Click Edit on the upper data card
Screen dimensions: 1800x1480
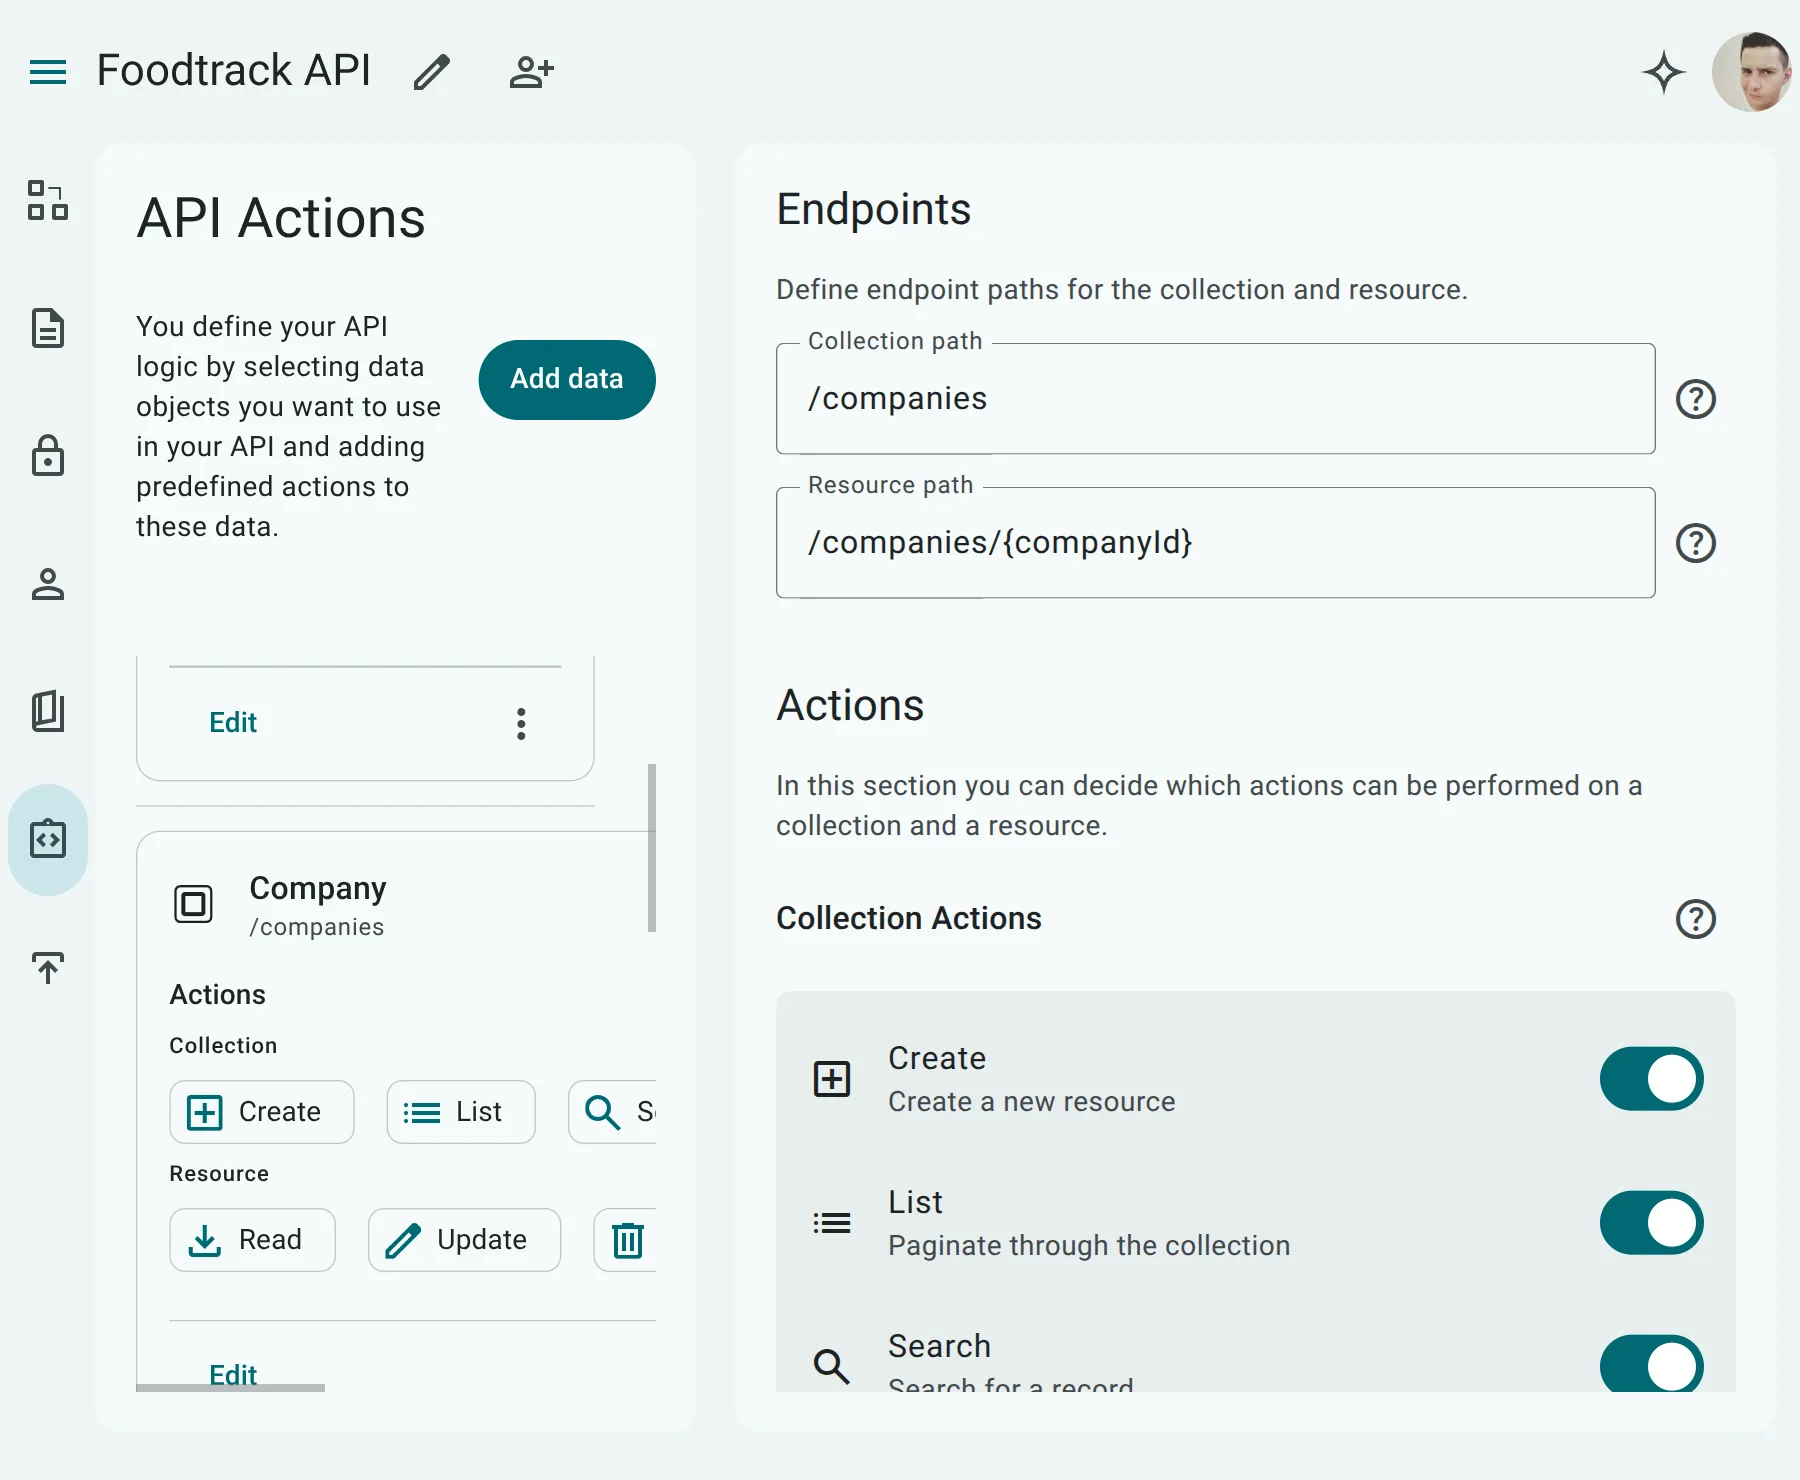click(233, 722)
